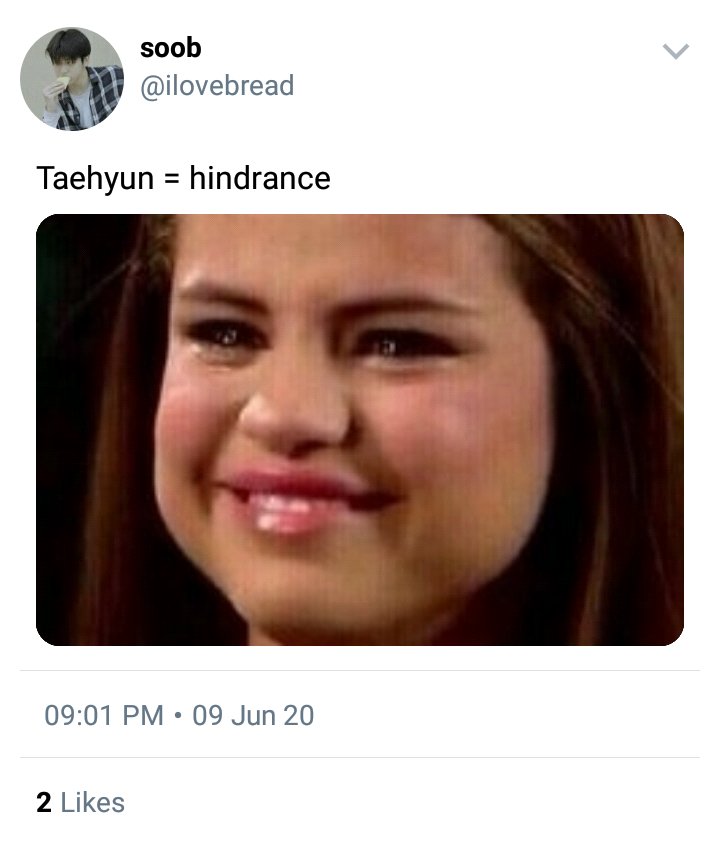Open the @ilovebread handle link
720x843 pixels.
point(217,86)
